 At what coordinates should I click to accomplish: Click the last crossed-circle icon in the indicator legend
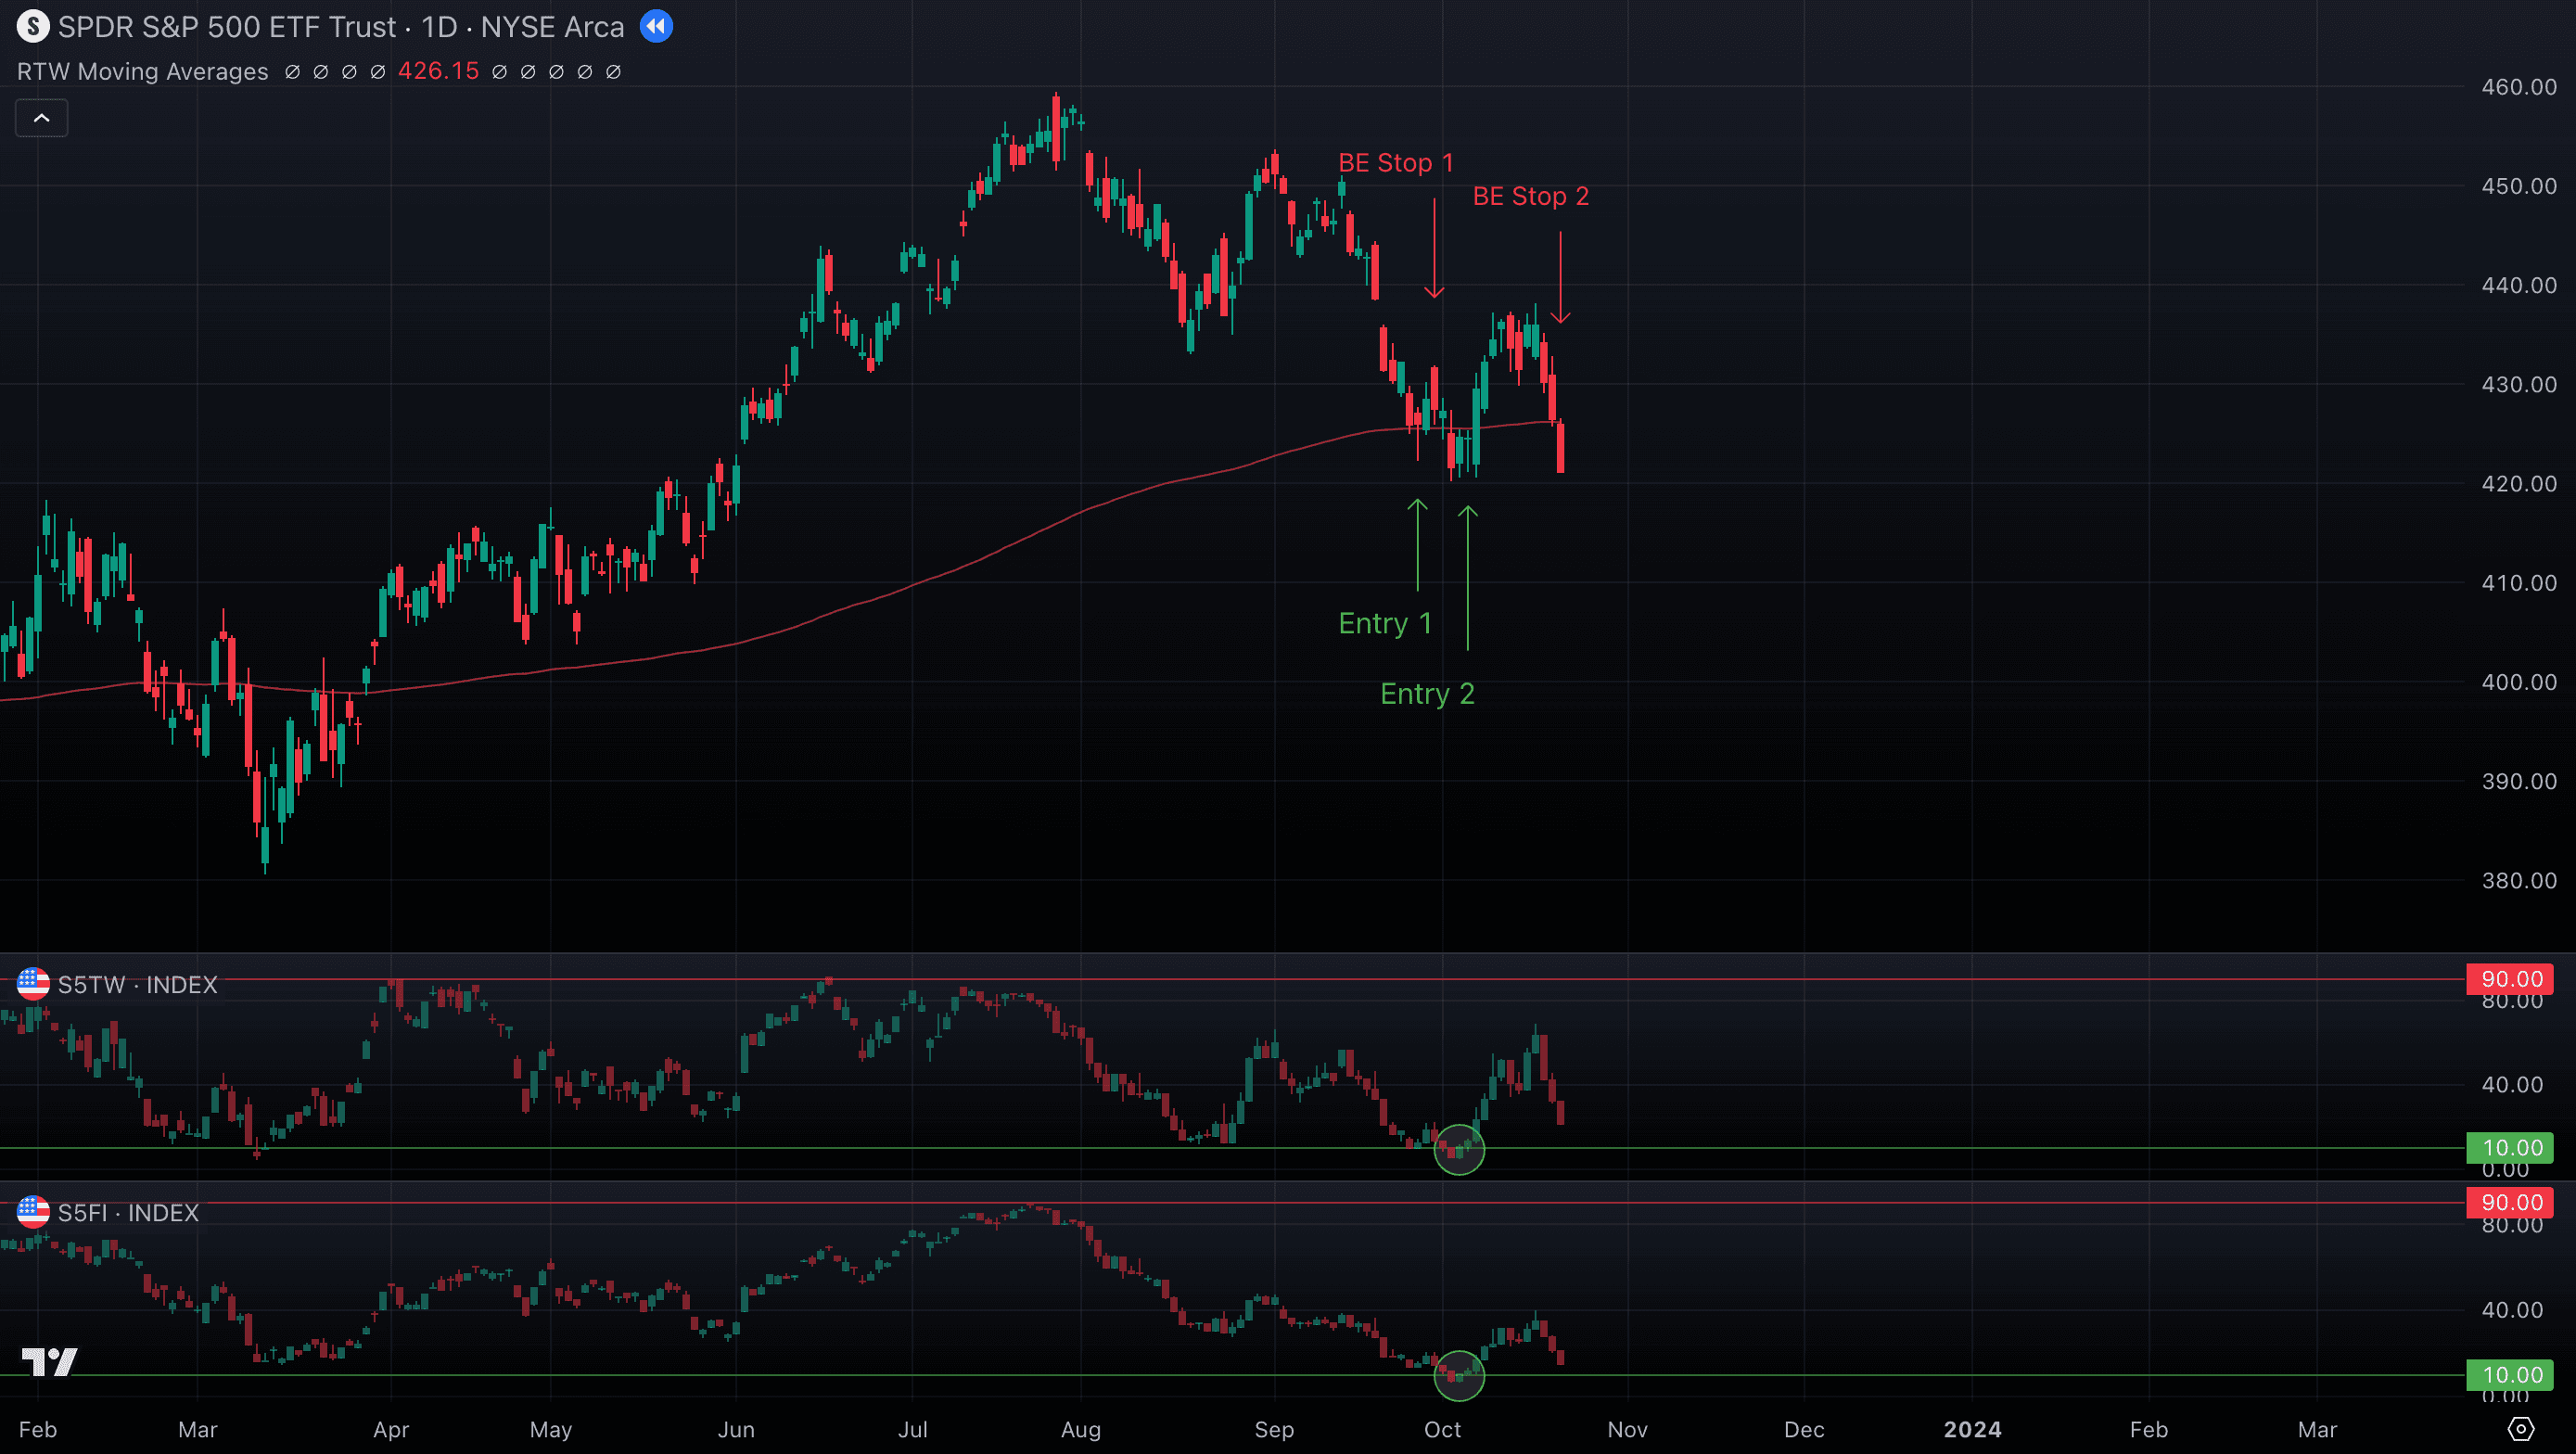pyautogui.click(x=612, y=71)
